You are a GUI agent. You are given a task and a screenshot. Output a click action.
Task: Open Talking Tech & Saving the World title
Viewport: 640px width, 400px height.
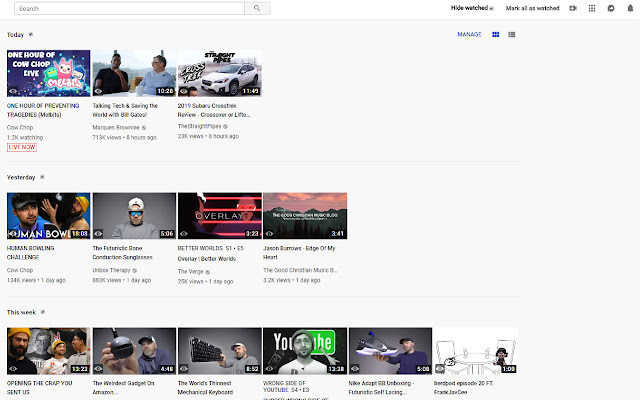[x=125, y=110]
